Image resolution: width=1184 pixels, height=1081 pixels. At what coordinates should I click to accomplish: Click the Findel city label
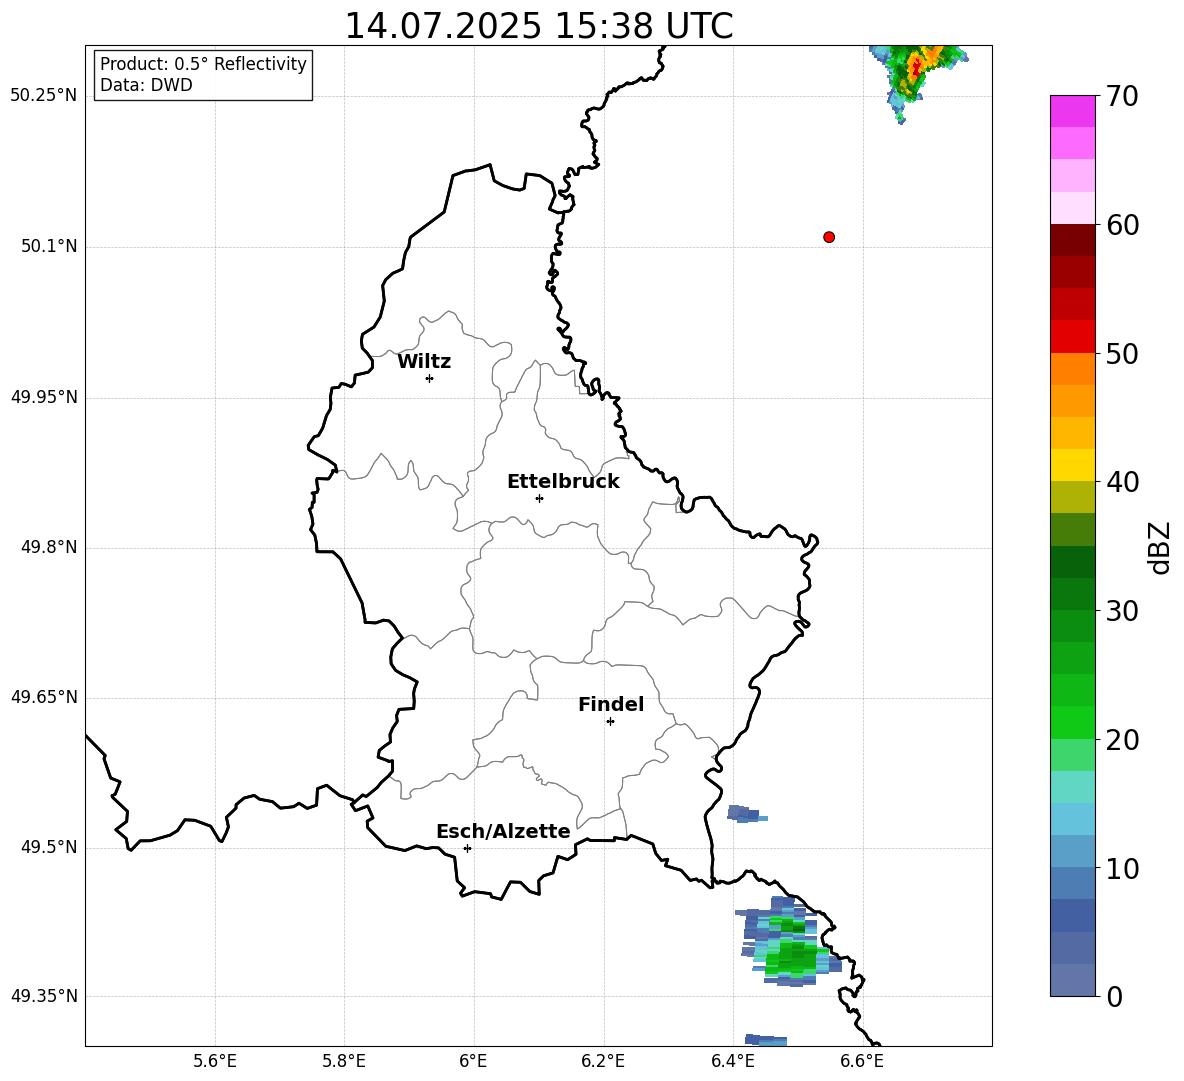[611, 704]
